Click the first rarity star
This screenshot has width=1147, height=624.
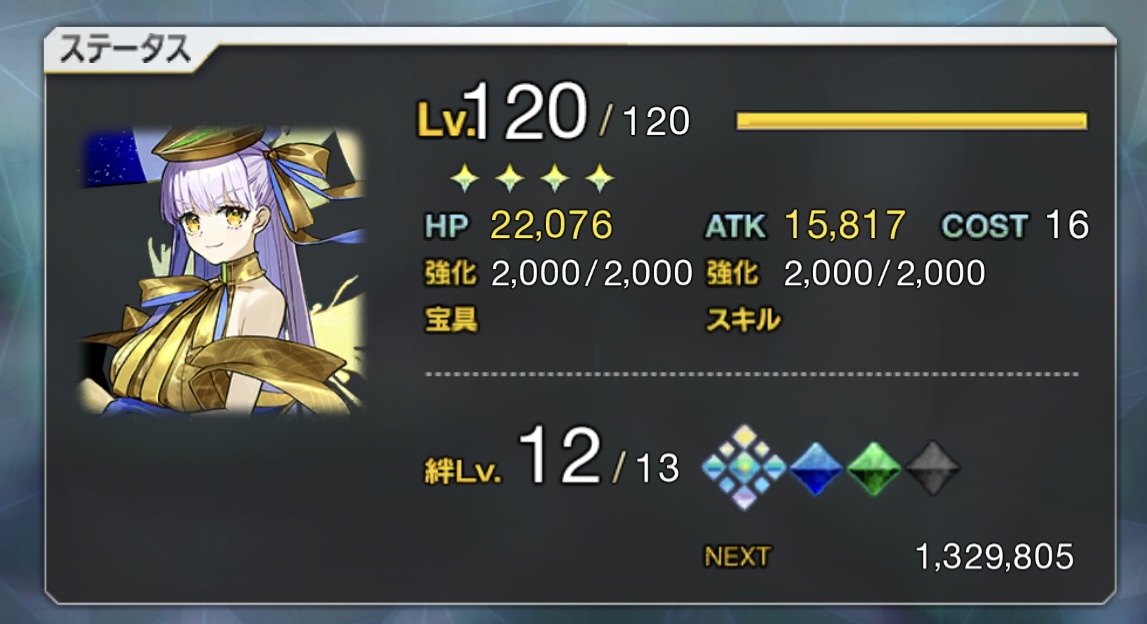tap(465, 178)
